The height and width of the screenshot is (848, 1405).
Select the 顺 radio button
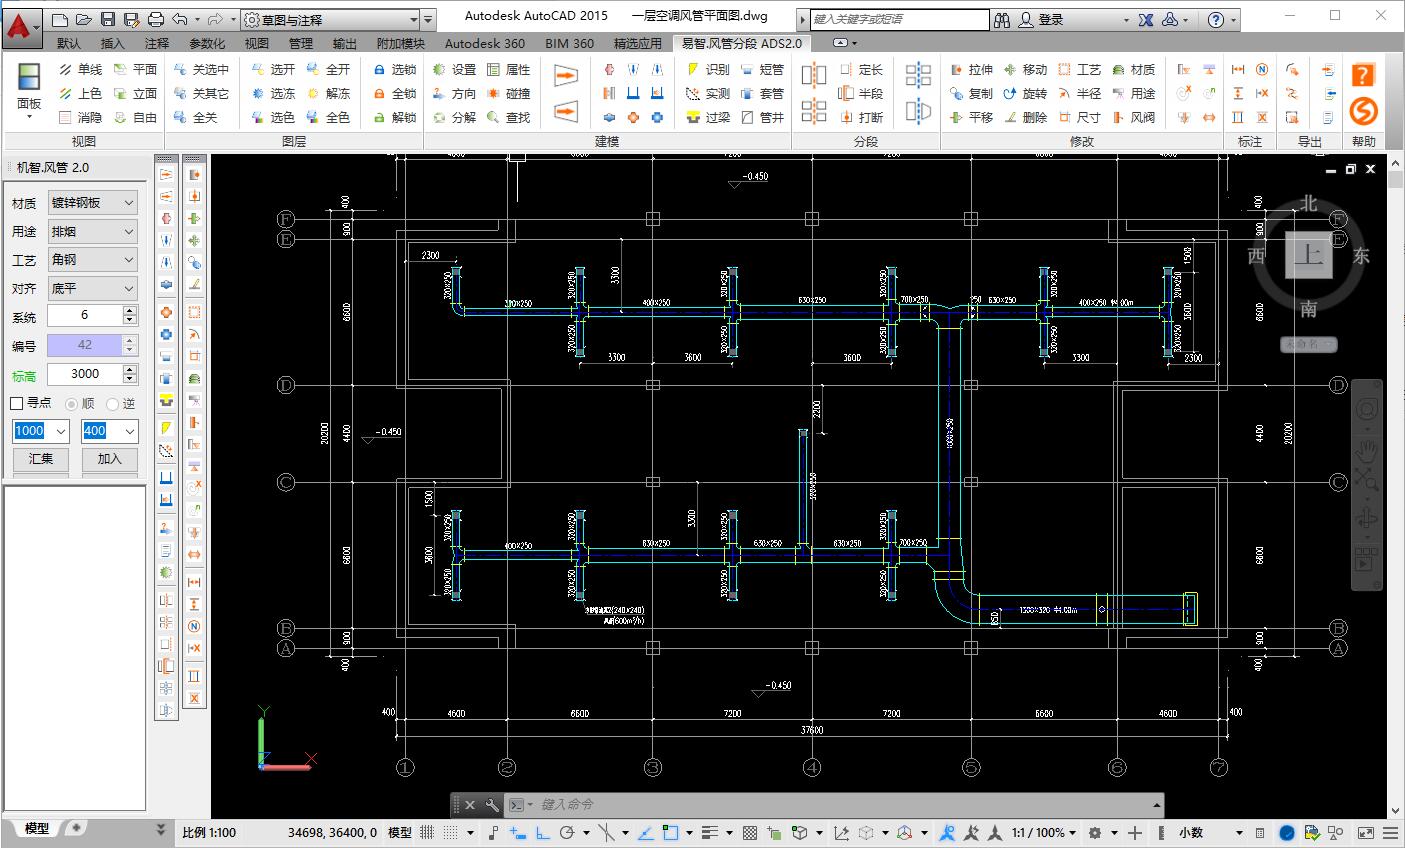[x=72, y=404]
